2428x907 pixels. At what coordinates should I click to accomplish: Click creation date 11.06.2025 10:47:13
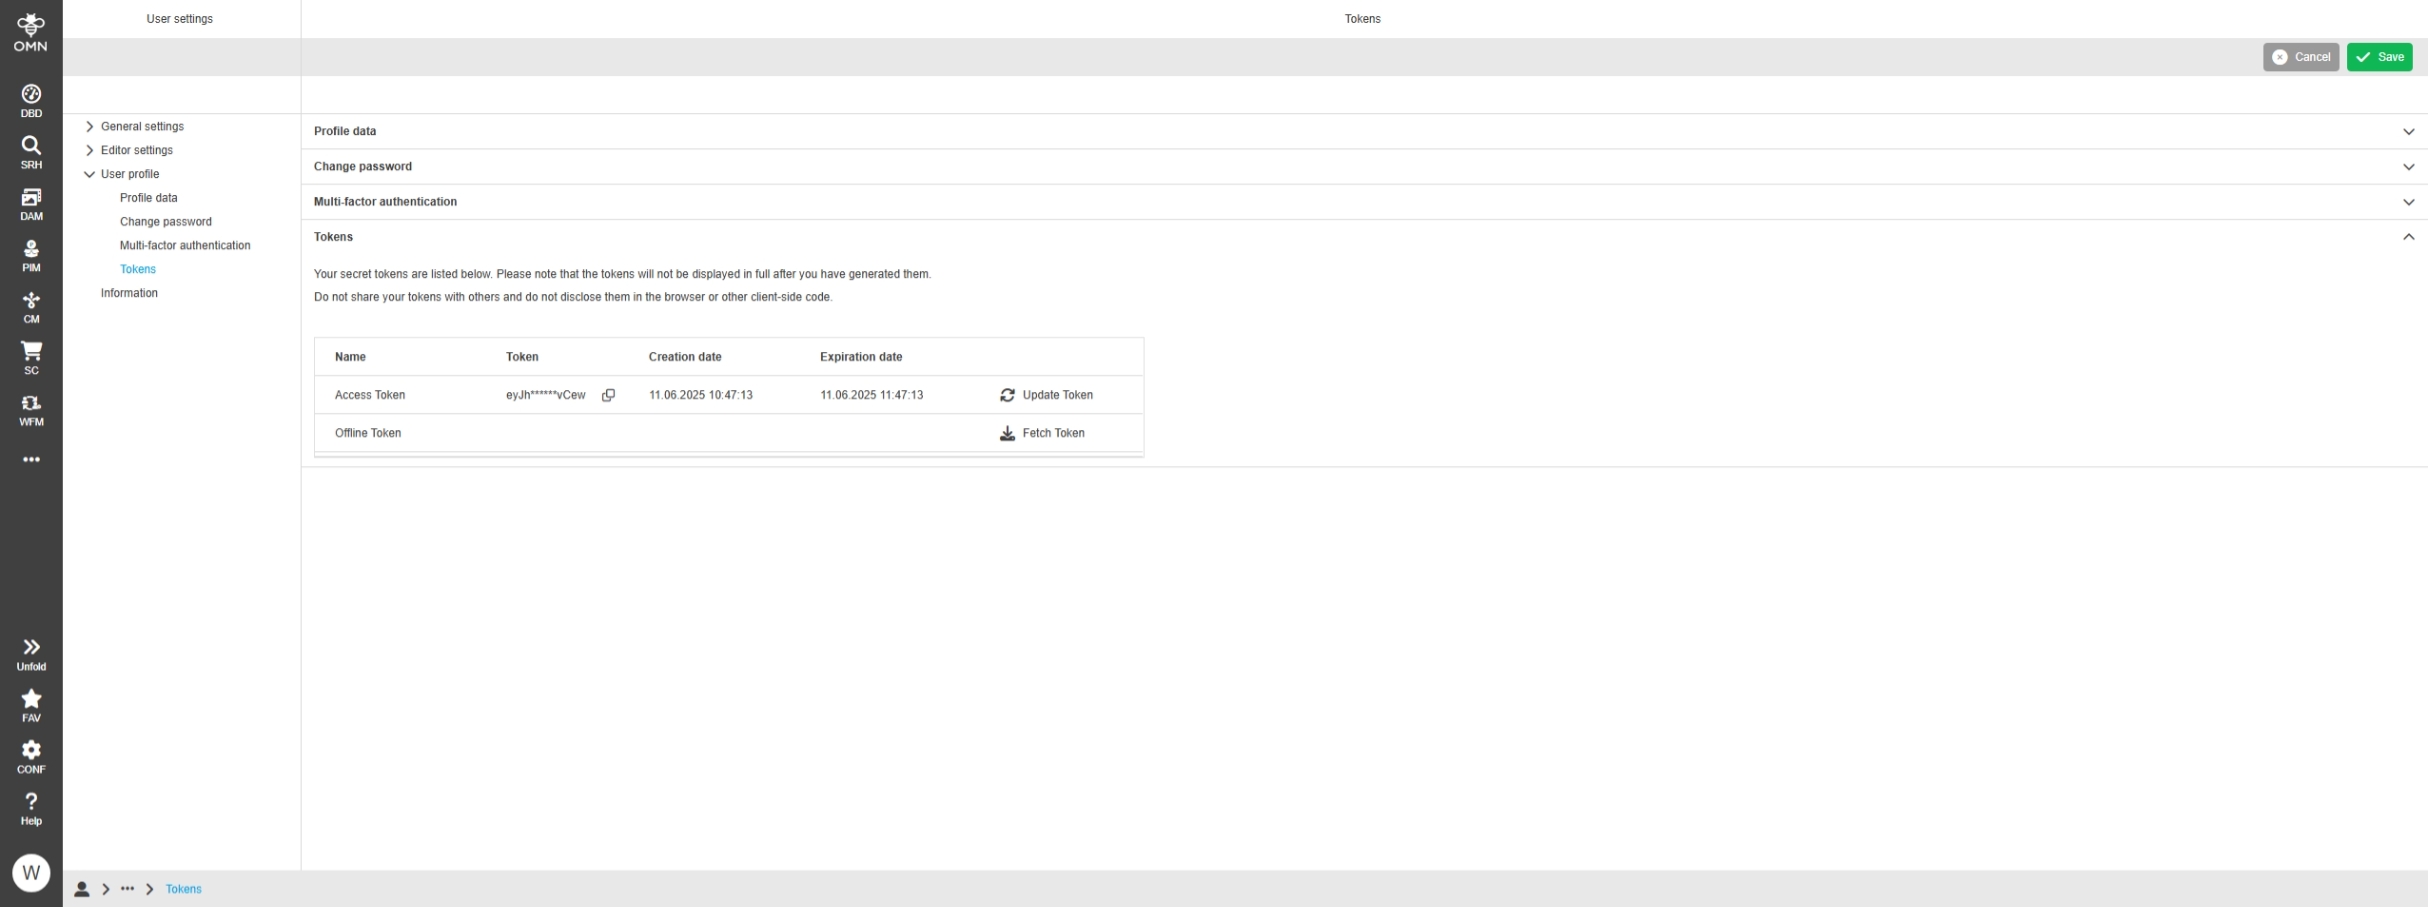(x=701, y=395)
